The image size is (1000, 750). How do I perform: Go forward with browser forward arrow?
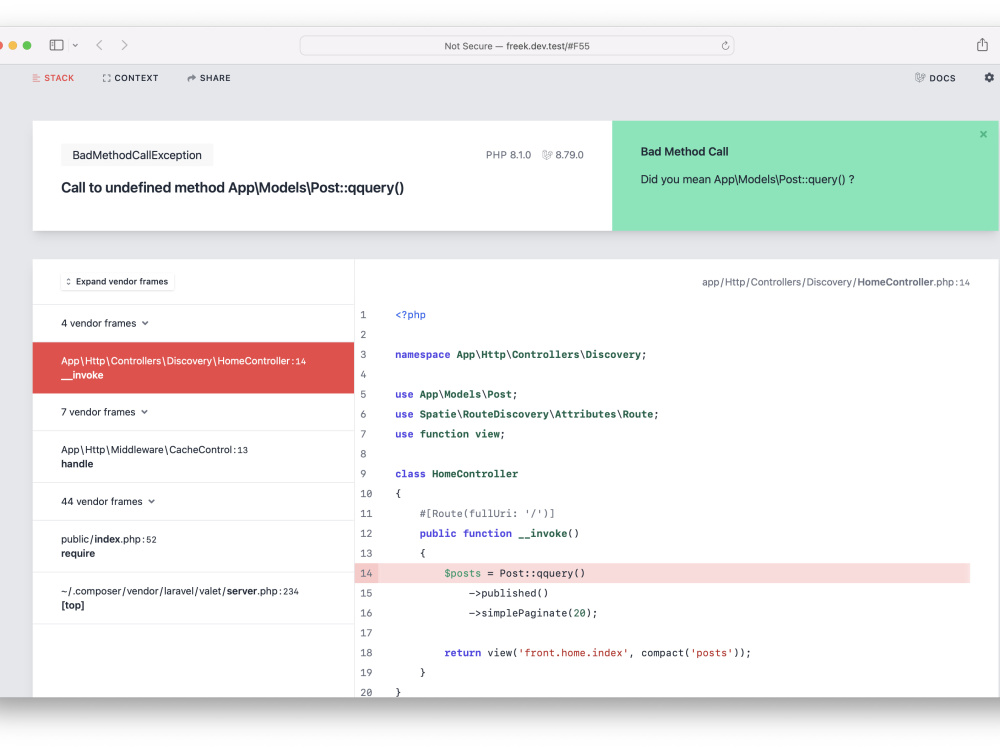point(124,45)
